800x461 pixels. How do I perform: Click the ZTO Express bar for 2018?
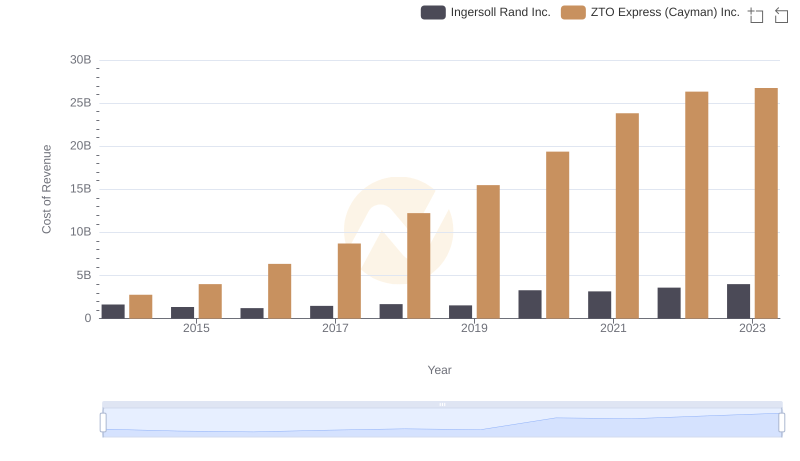click(419, 266)
